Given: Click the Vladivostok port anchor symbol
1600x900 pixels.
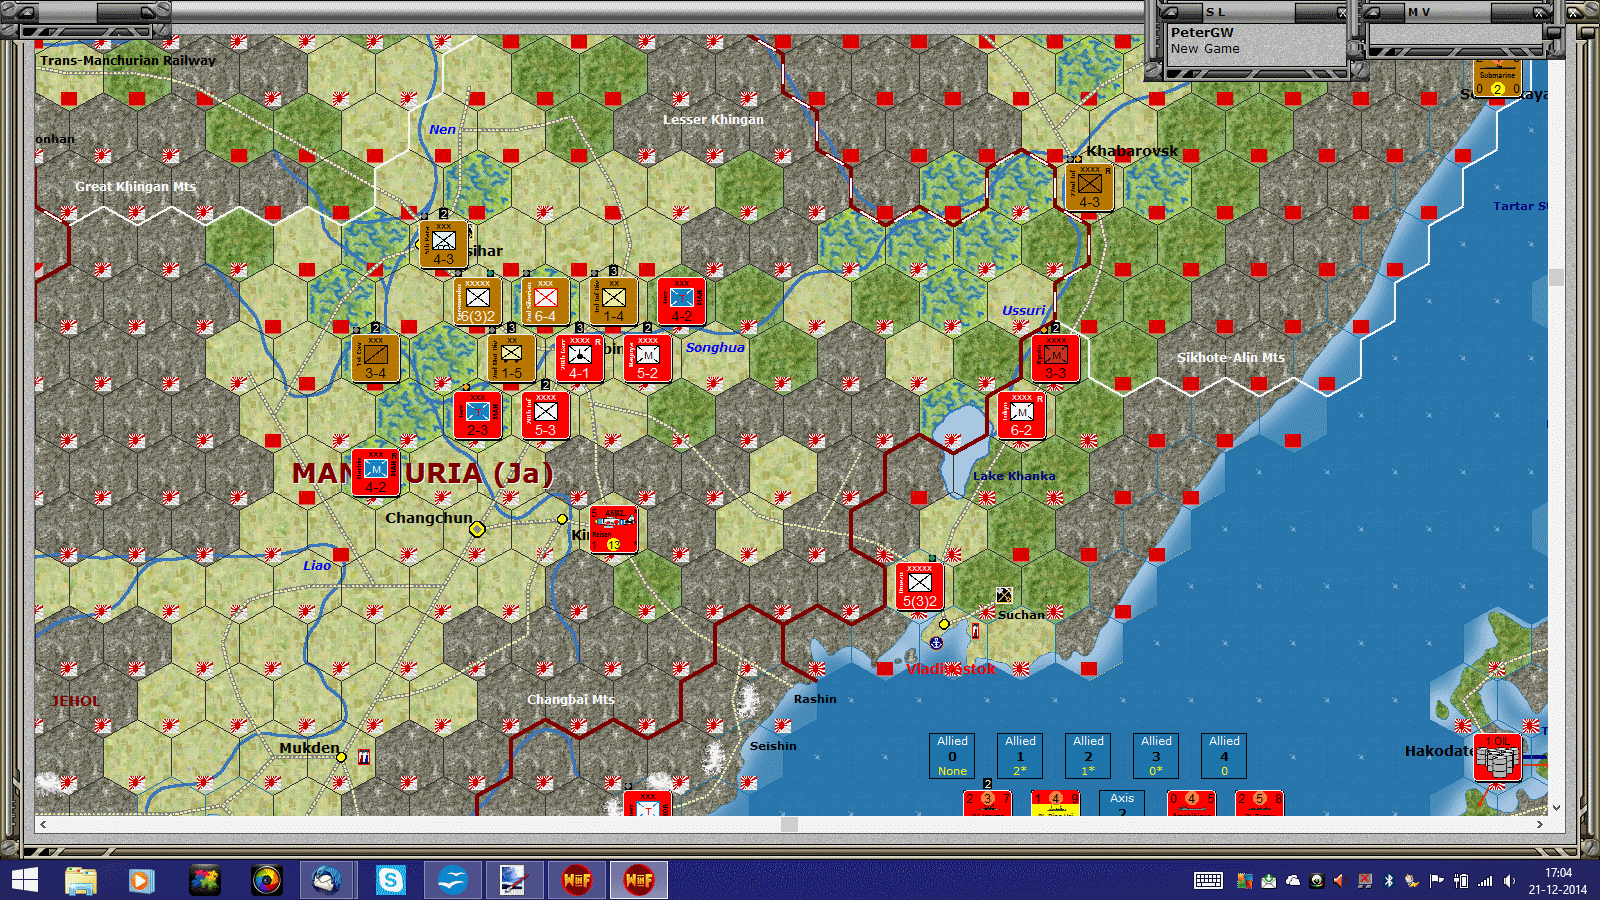Looking at the screenshot, I should 937,643.
